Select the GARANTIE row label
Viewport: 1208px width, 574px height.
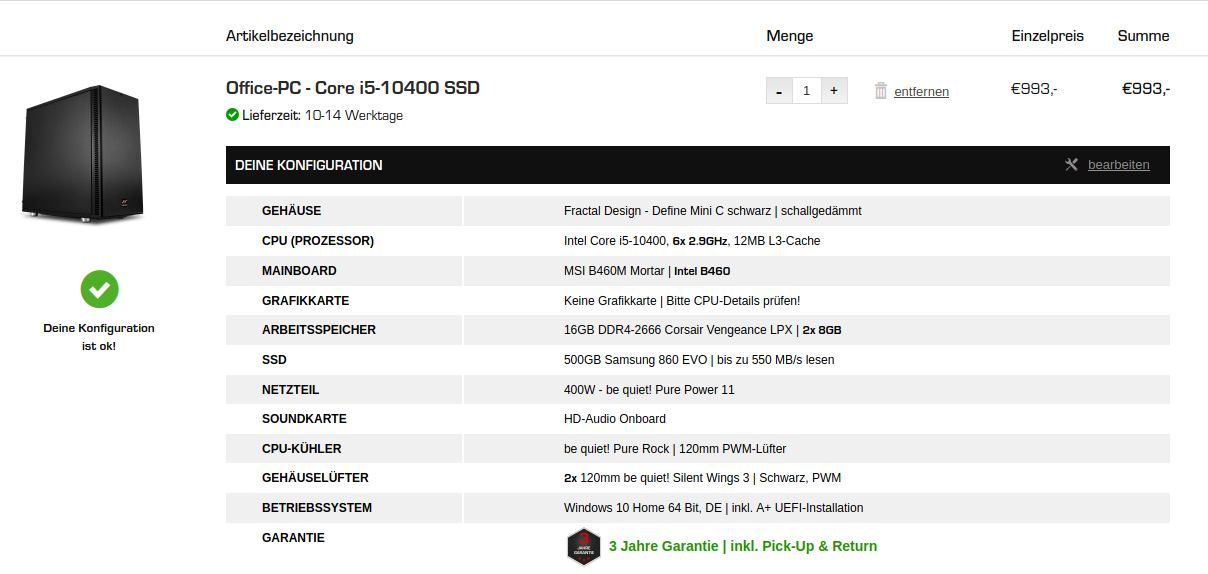coord(293,537)
